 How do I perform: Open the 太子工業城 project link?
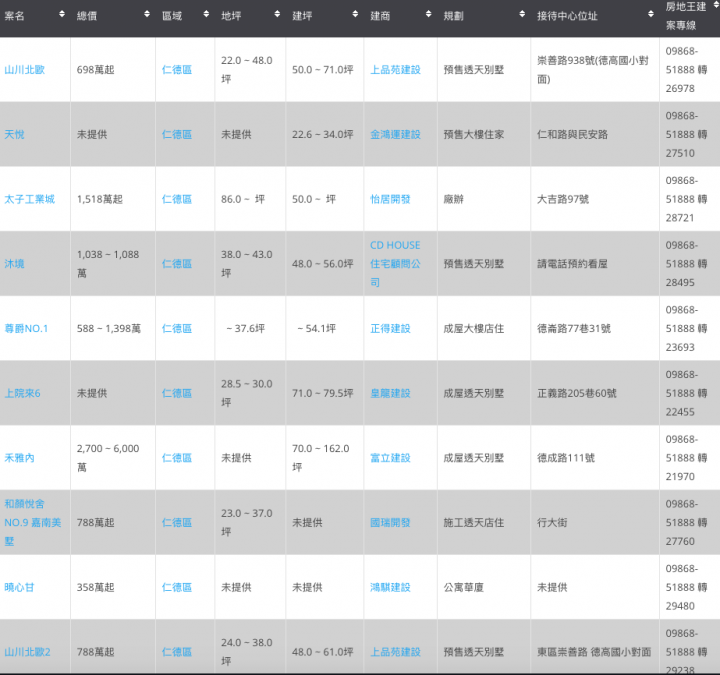pyautogui.click(x=29, y=199)
